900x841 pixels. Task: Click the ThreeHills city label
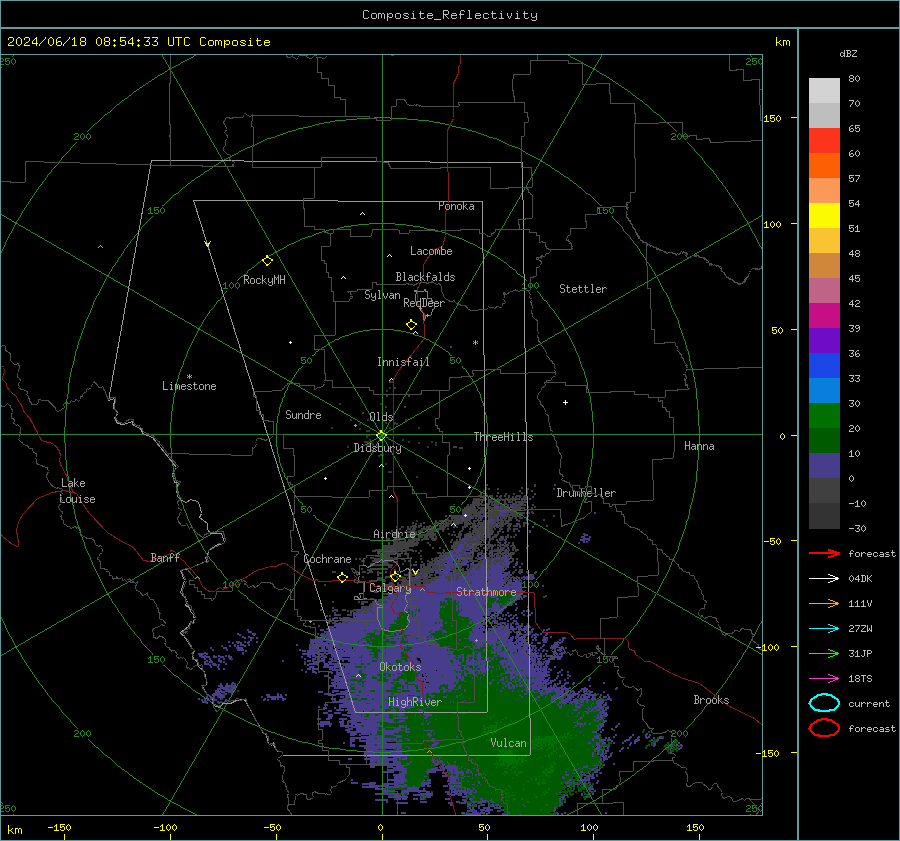(503, 437)
